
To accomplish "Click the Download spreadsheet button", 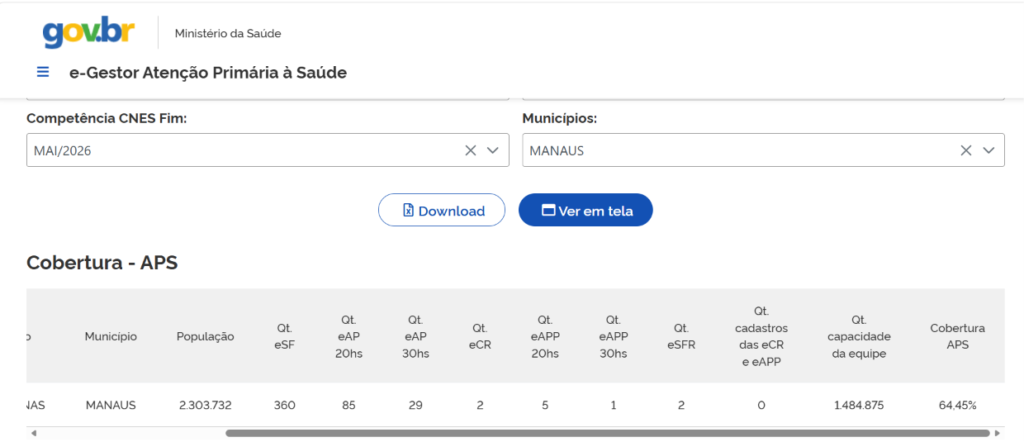I will 441,210.
